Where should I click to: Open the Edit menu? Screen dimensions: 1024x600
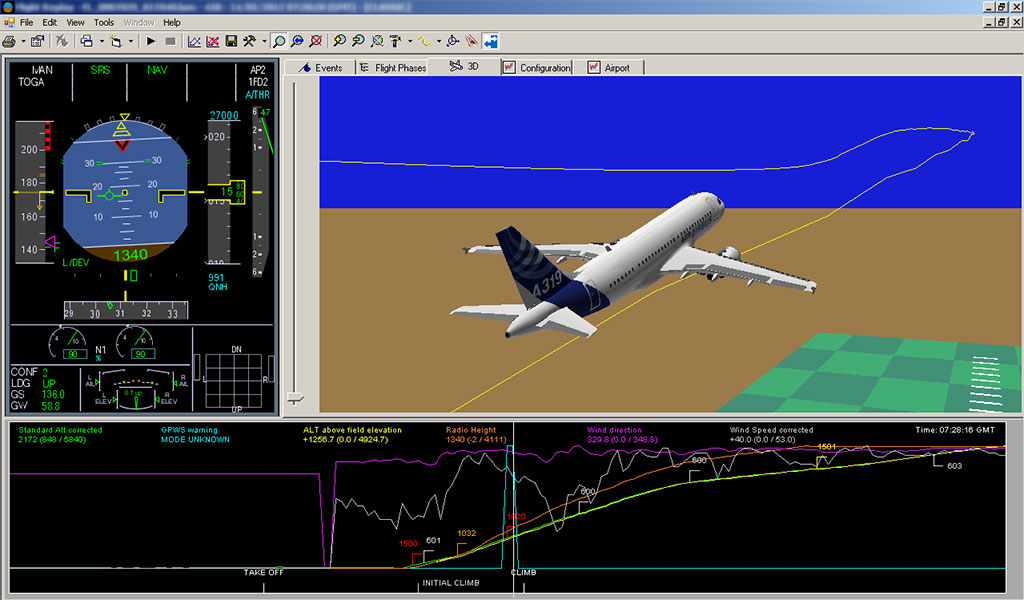(50, 22)
